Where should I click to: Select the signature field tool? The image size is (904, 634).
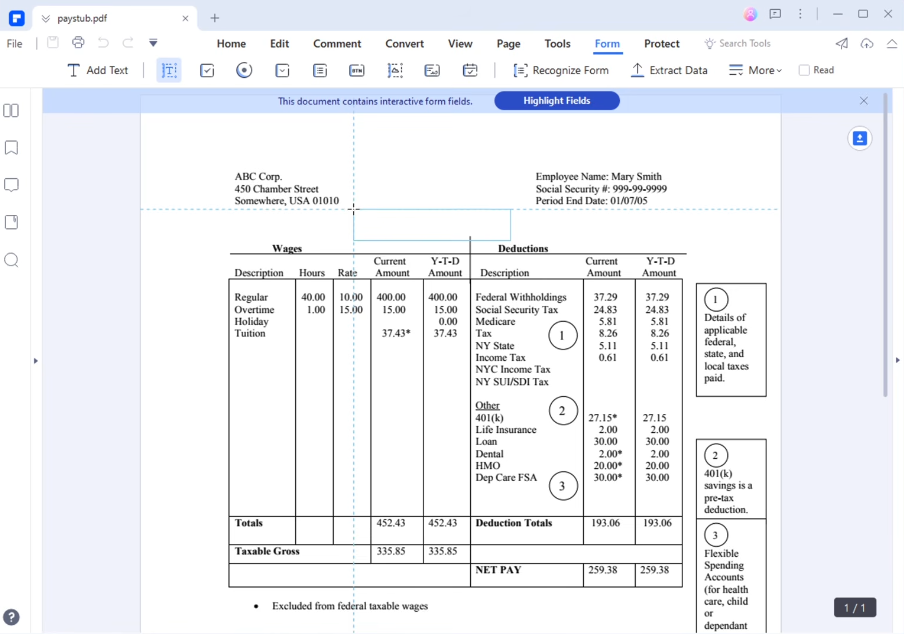pos(432,70)
